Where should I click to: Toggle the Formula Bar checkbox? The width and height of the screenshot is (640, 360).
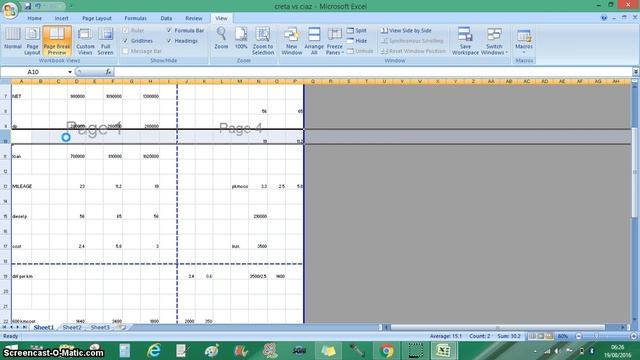(x=169, y=31)
